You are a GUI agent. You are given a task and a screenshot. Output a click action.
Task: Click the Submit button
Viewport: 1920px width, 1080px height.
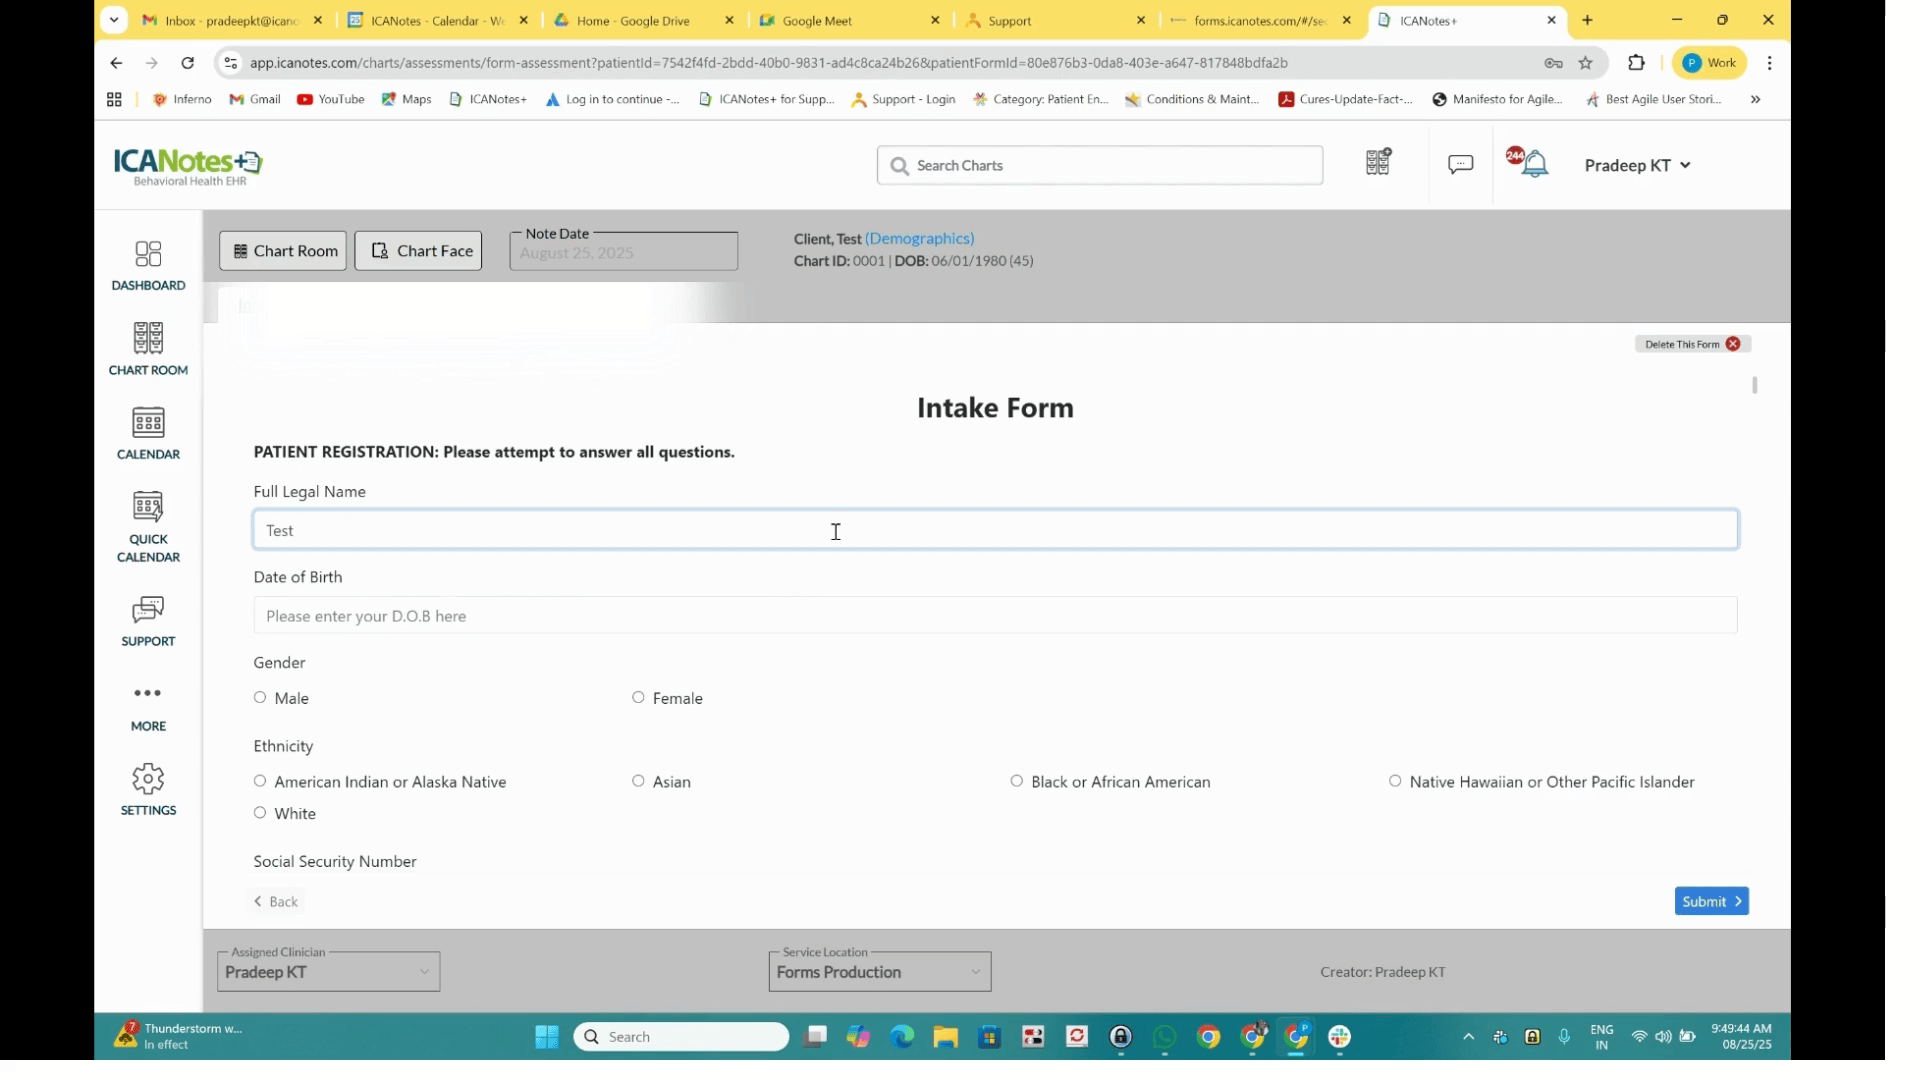[x=1711, y=901]
